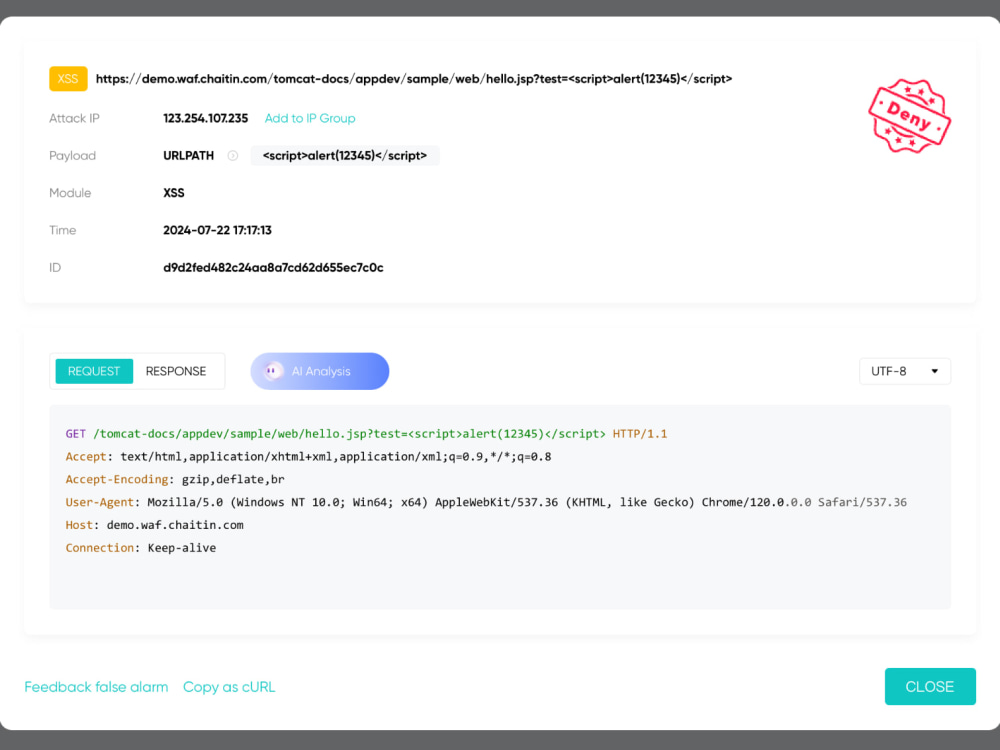
Task: Click Copy as cURL link
Action: (229, 687)
